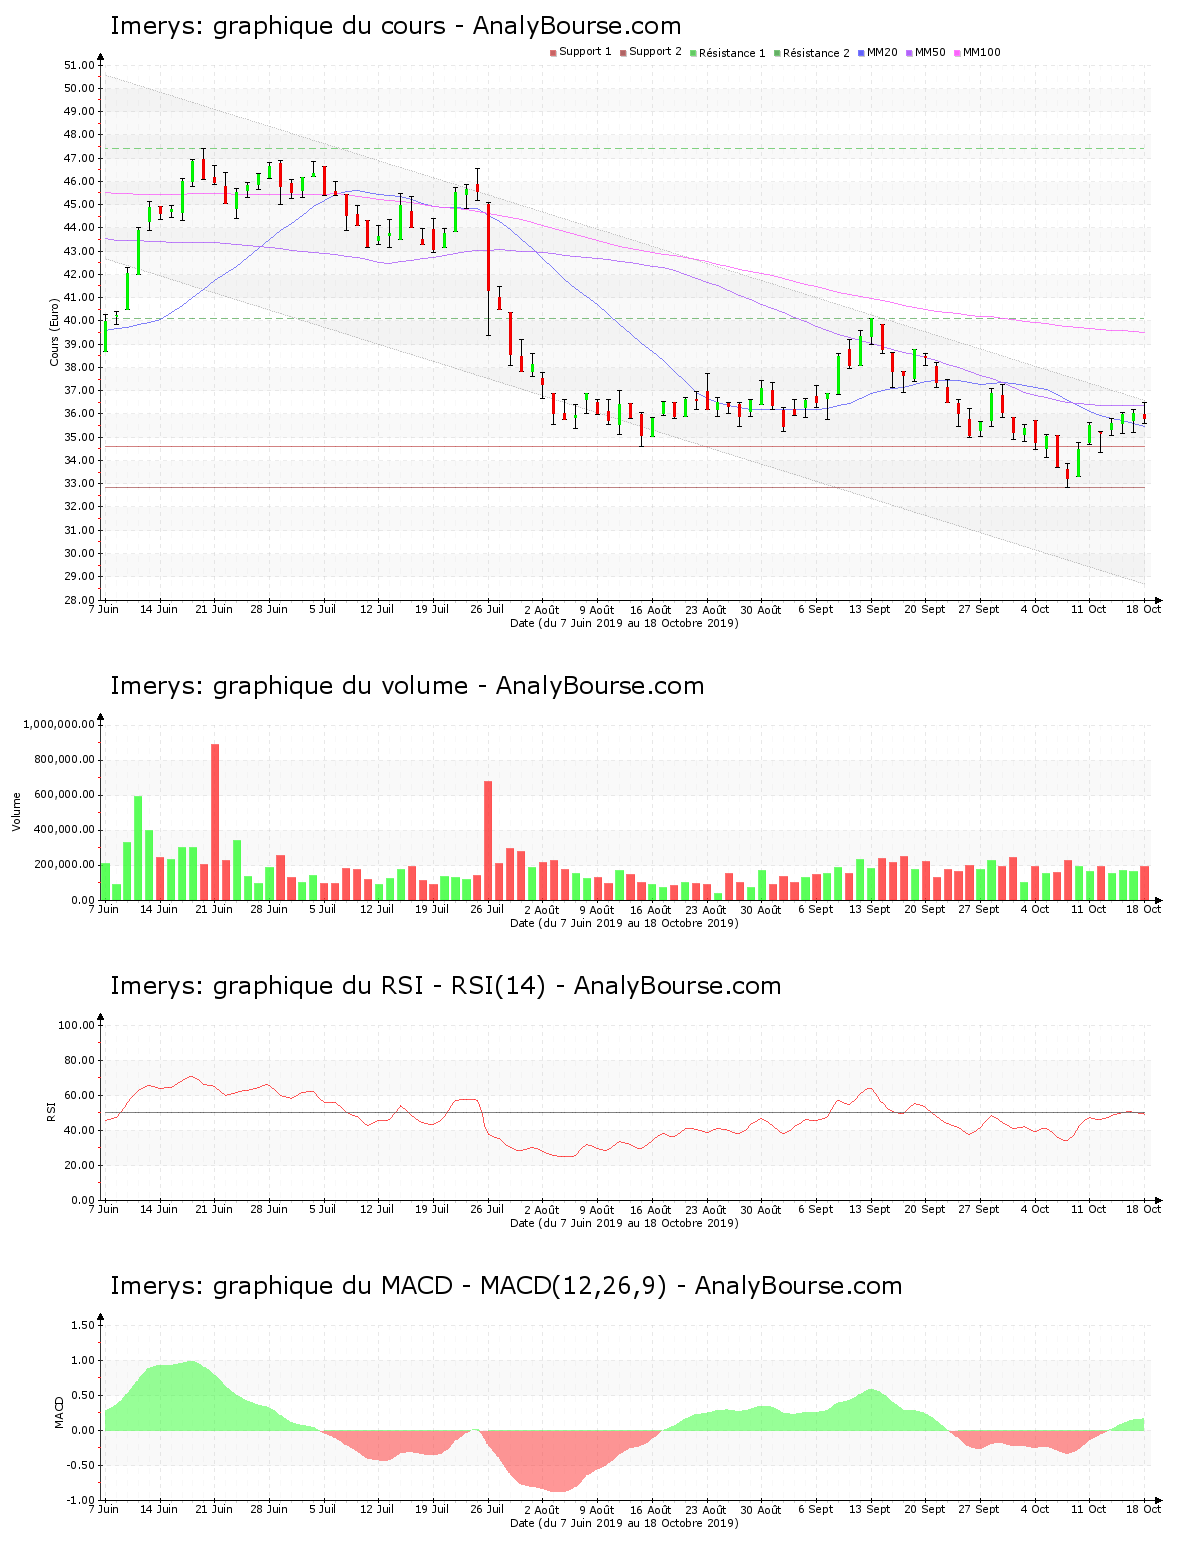
Task: Click the 'Cours (Euro)' axis label
Action: (x=54, y=332)
